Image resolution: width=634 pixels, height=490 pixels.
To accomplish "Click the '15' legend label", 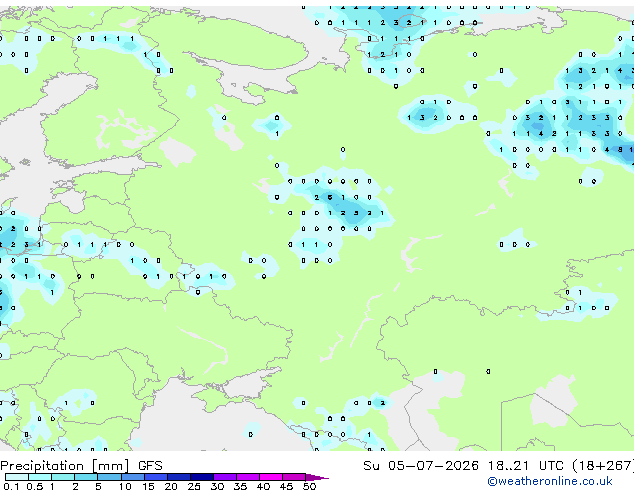I will point(148,486).
